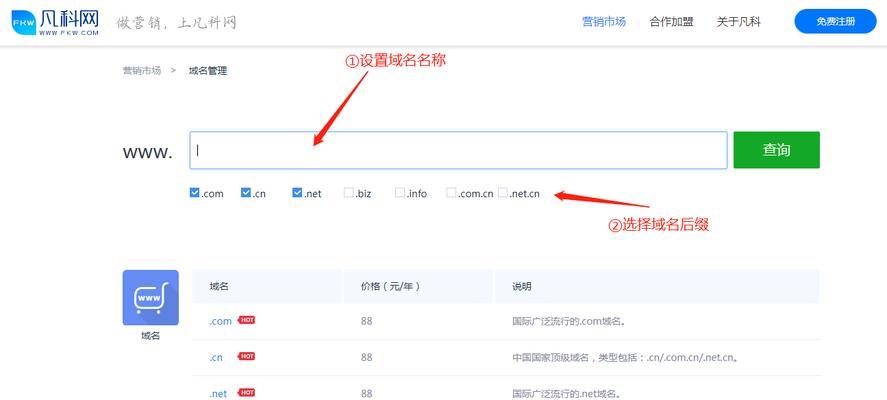Viewport: 887px width, 400px height.
Task: Enable the .biz suffix checkbox
Action: point(348,193)
